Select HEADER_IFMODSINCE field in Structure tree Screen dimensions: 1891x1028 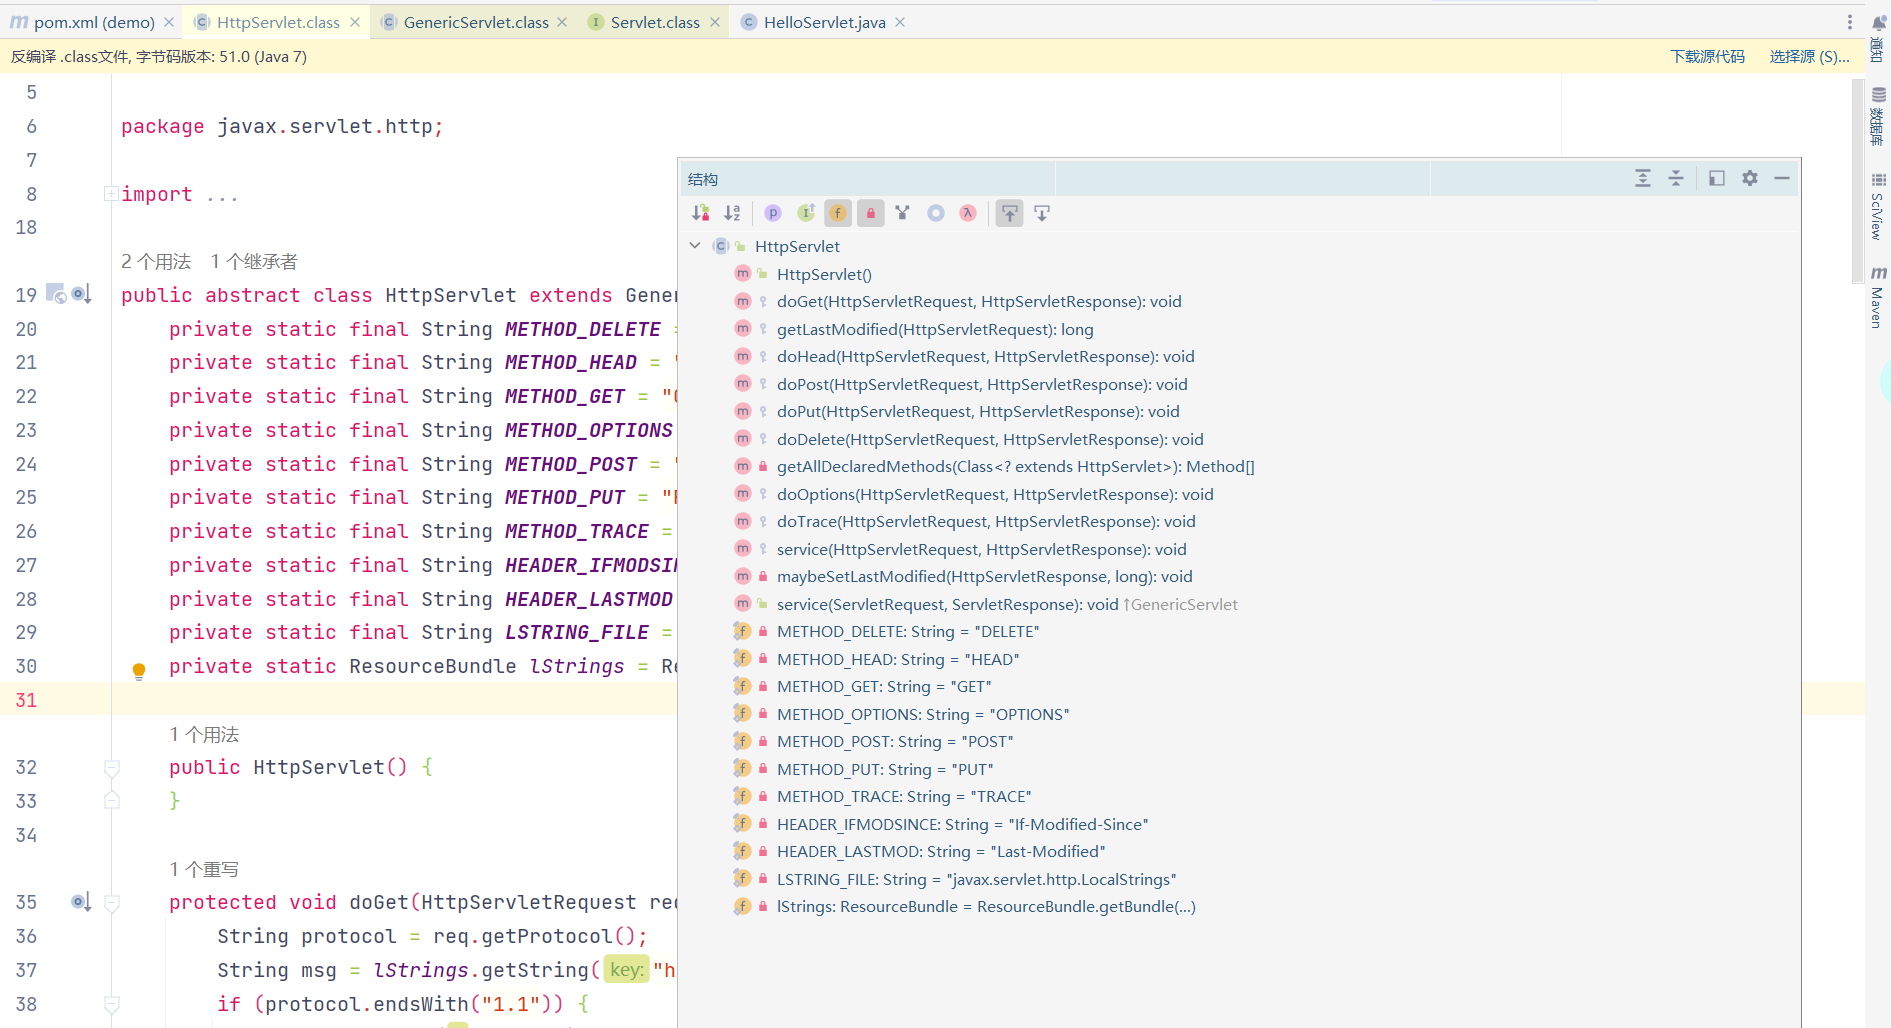click(x=962, y=824)
